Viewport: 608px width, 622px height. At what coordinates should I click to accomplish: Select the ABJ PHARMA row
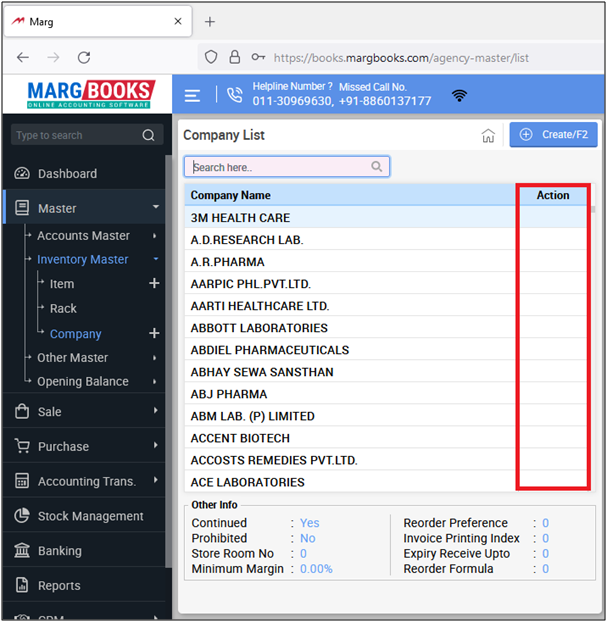(x=386, y=394)
